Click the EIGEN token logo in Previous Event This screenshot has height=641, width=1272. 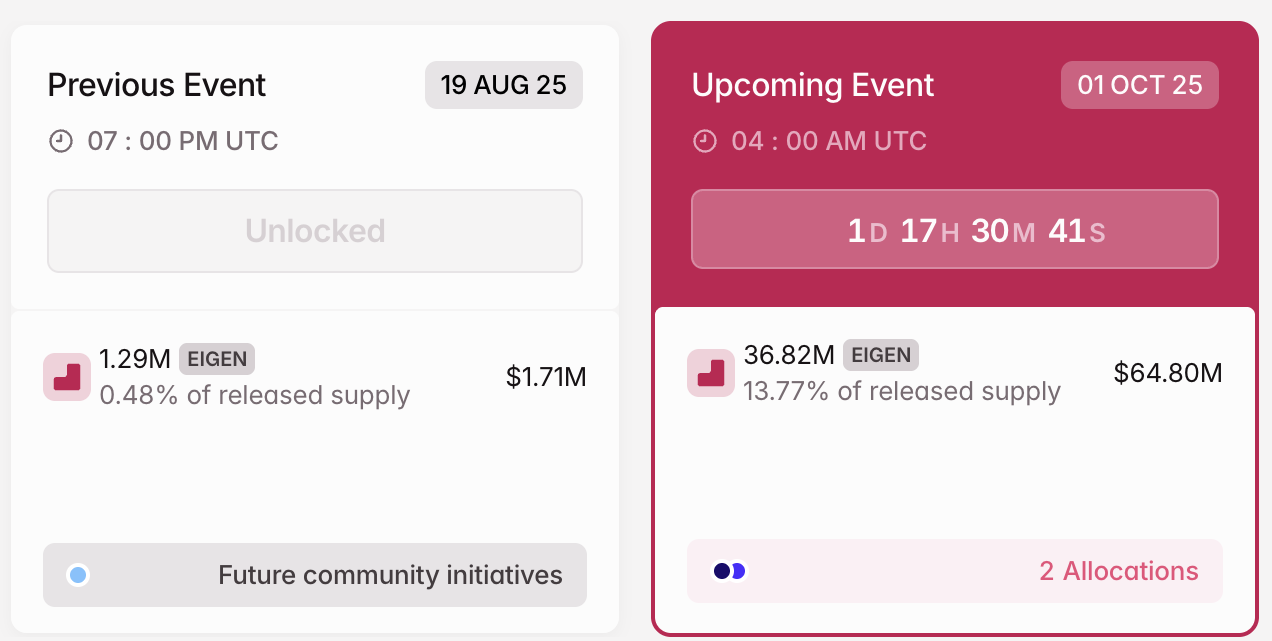[x=67, y=377]
